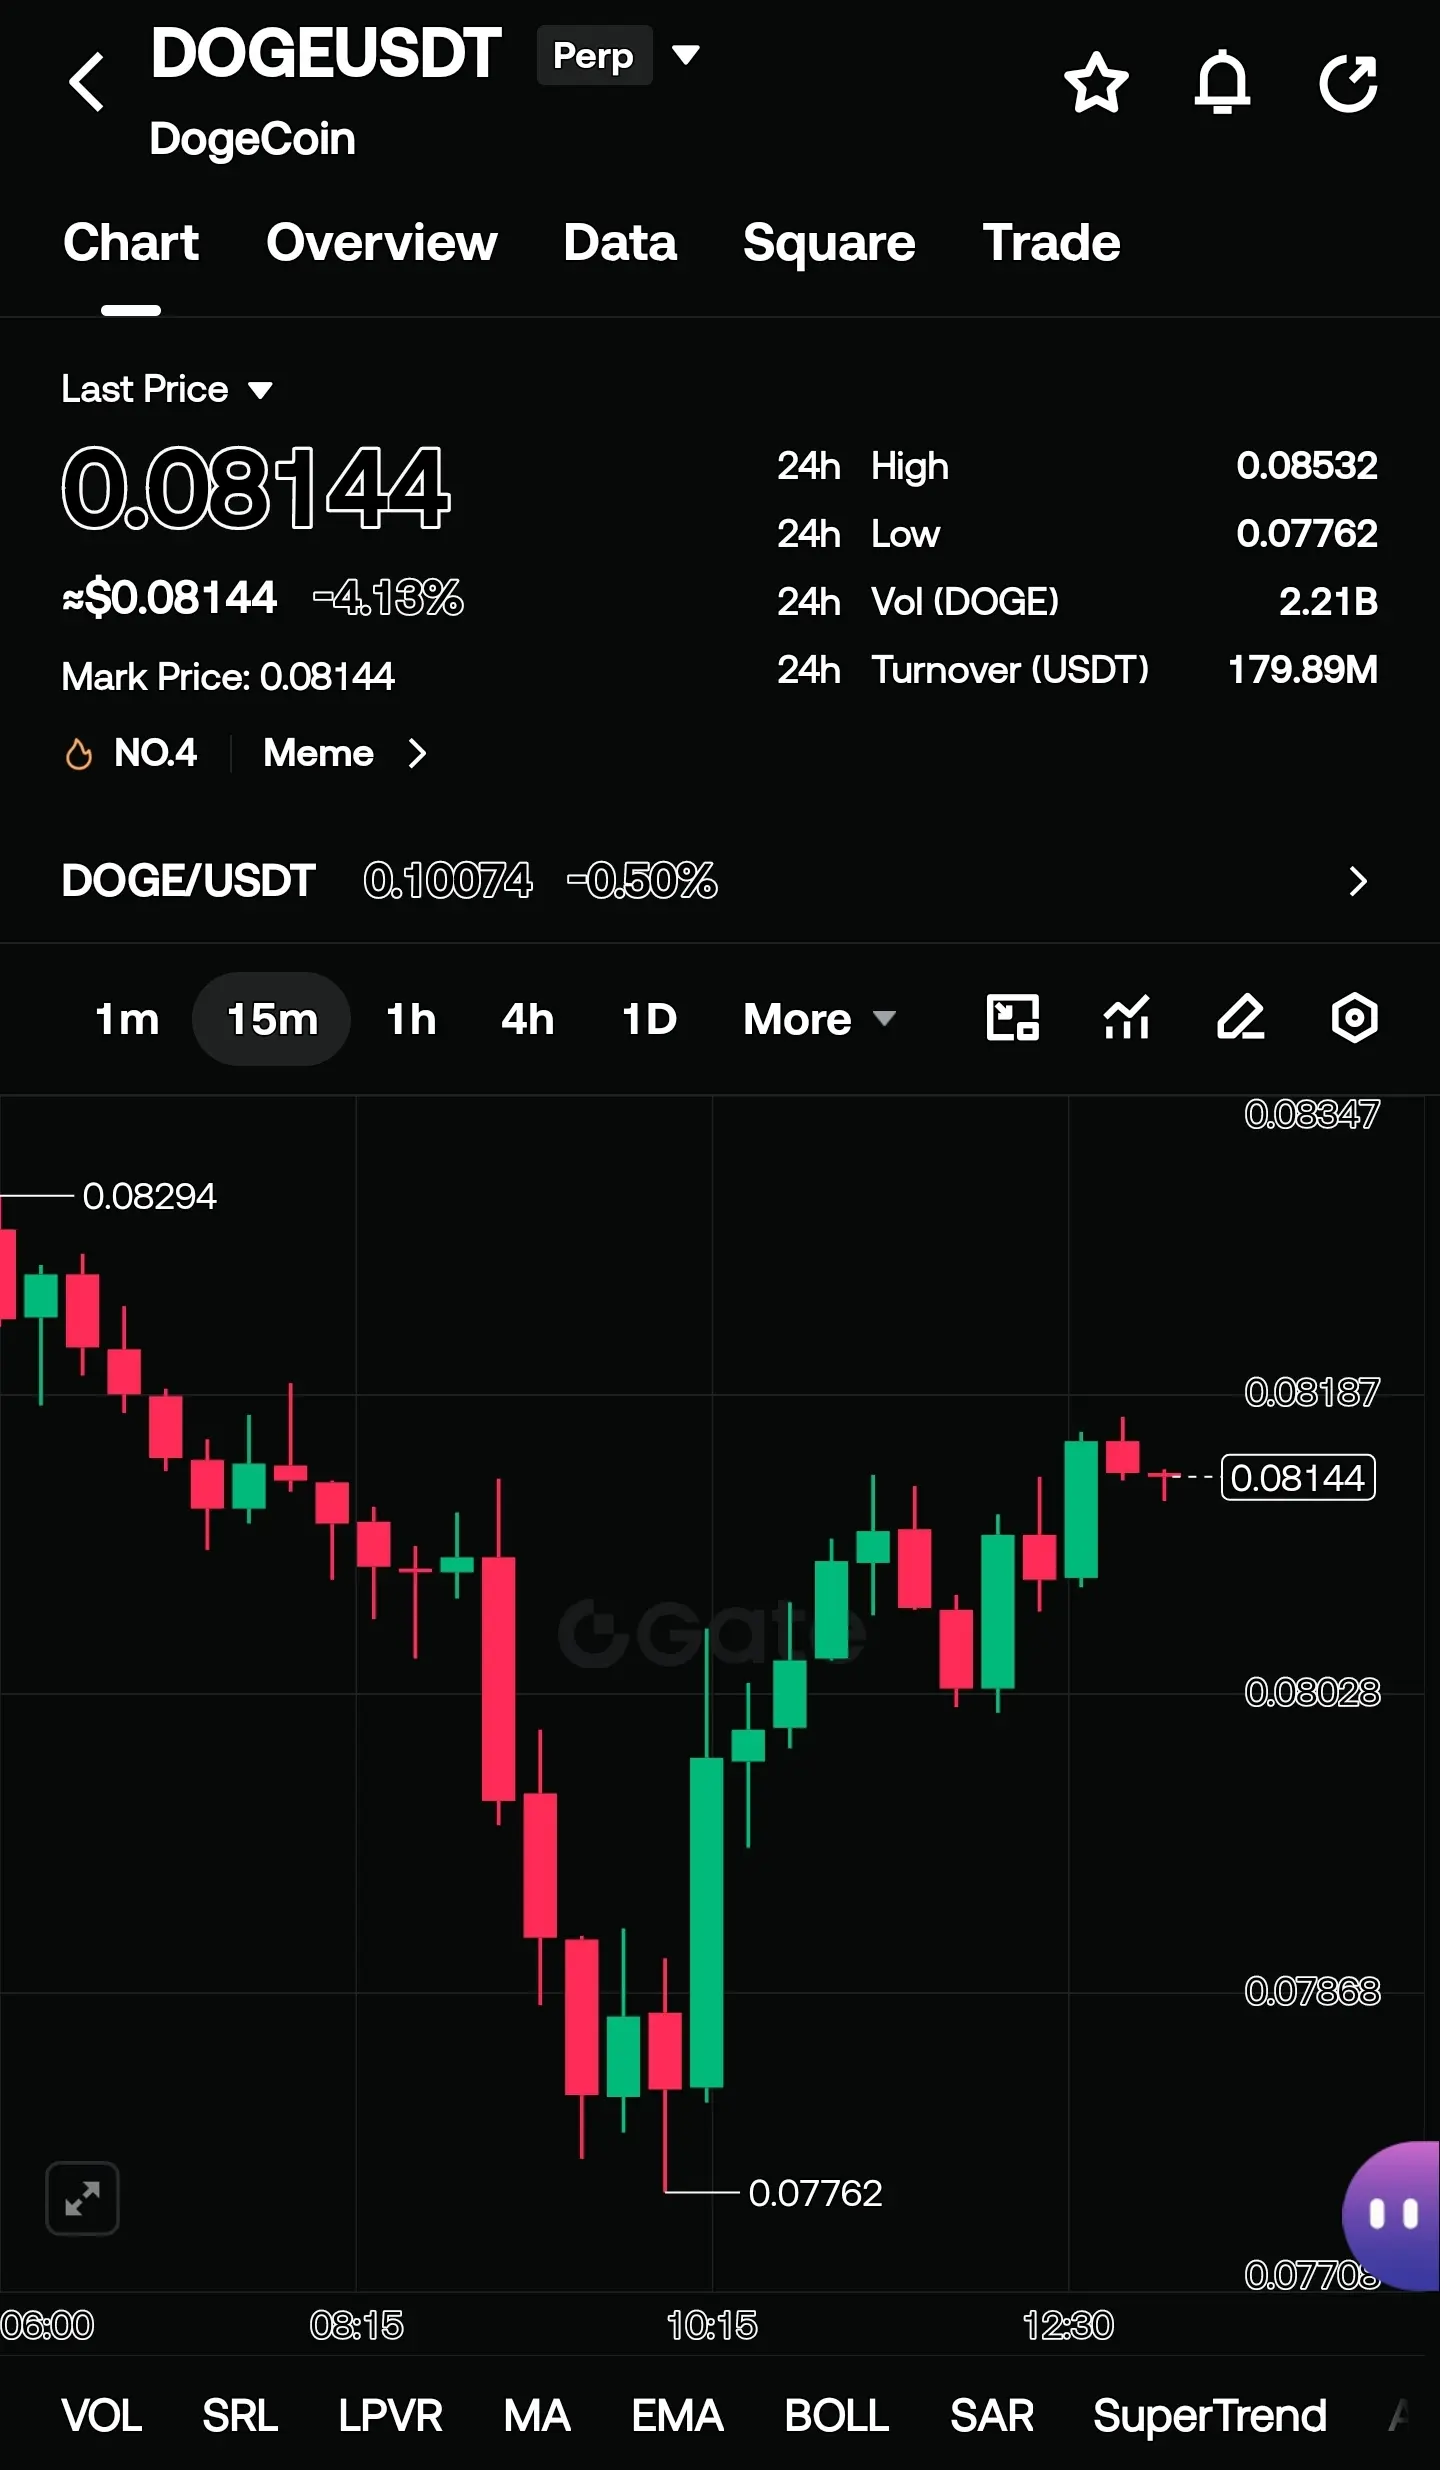This screenshot has width=1440, height=2470.
Task: Toggle the LPVR indicator
Action: [390, 2416]
